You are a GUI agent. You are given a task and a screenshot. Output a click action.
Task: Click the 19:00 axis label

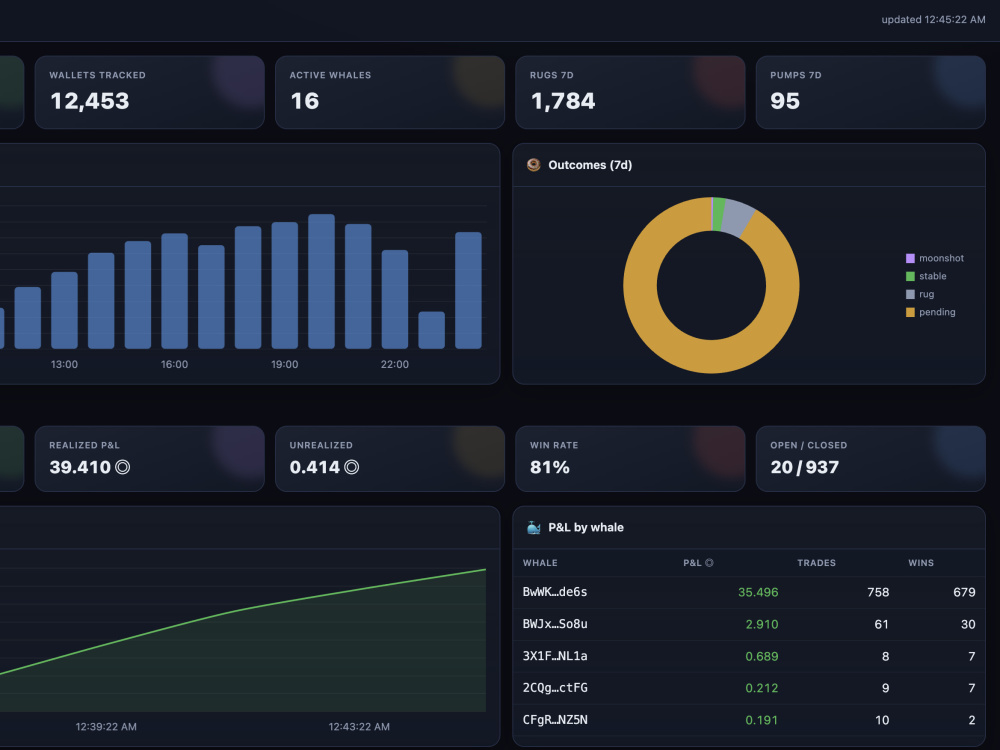[284, 364]
